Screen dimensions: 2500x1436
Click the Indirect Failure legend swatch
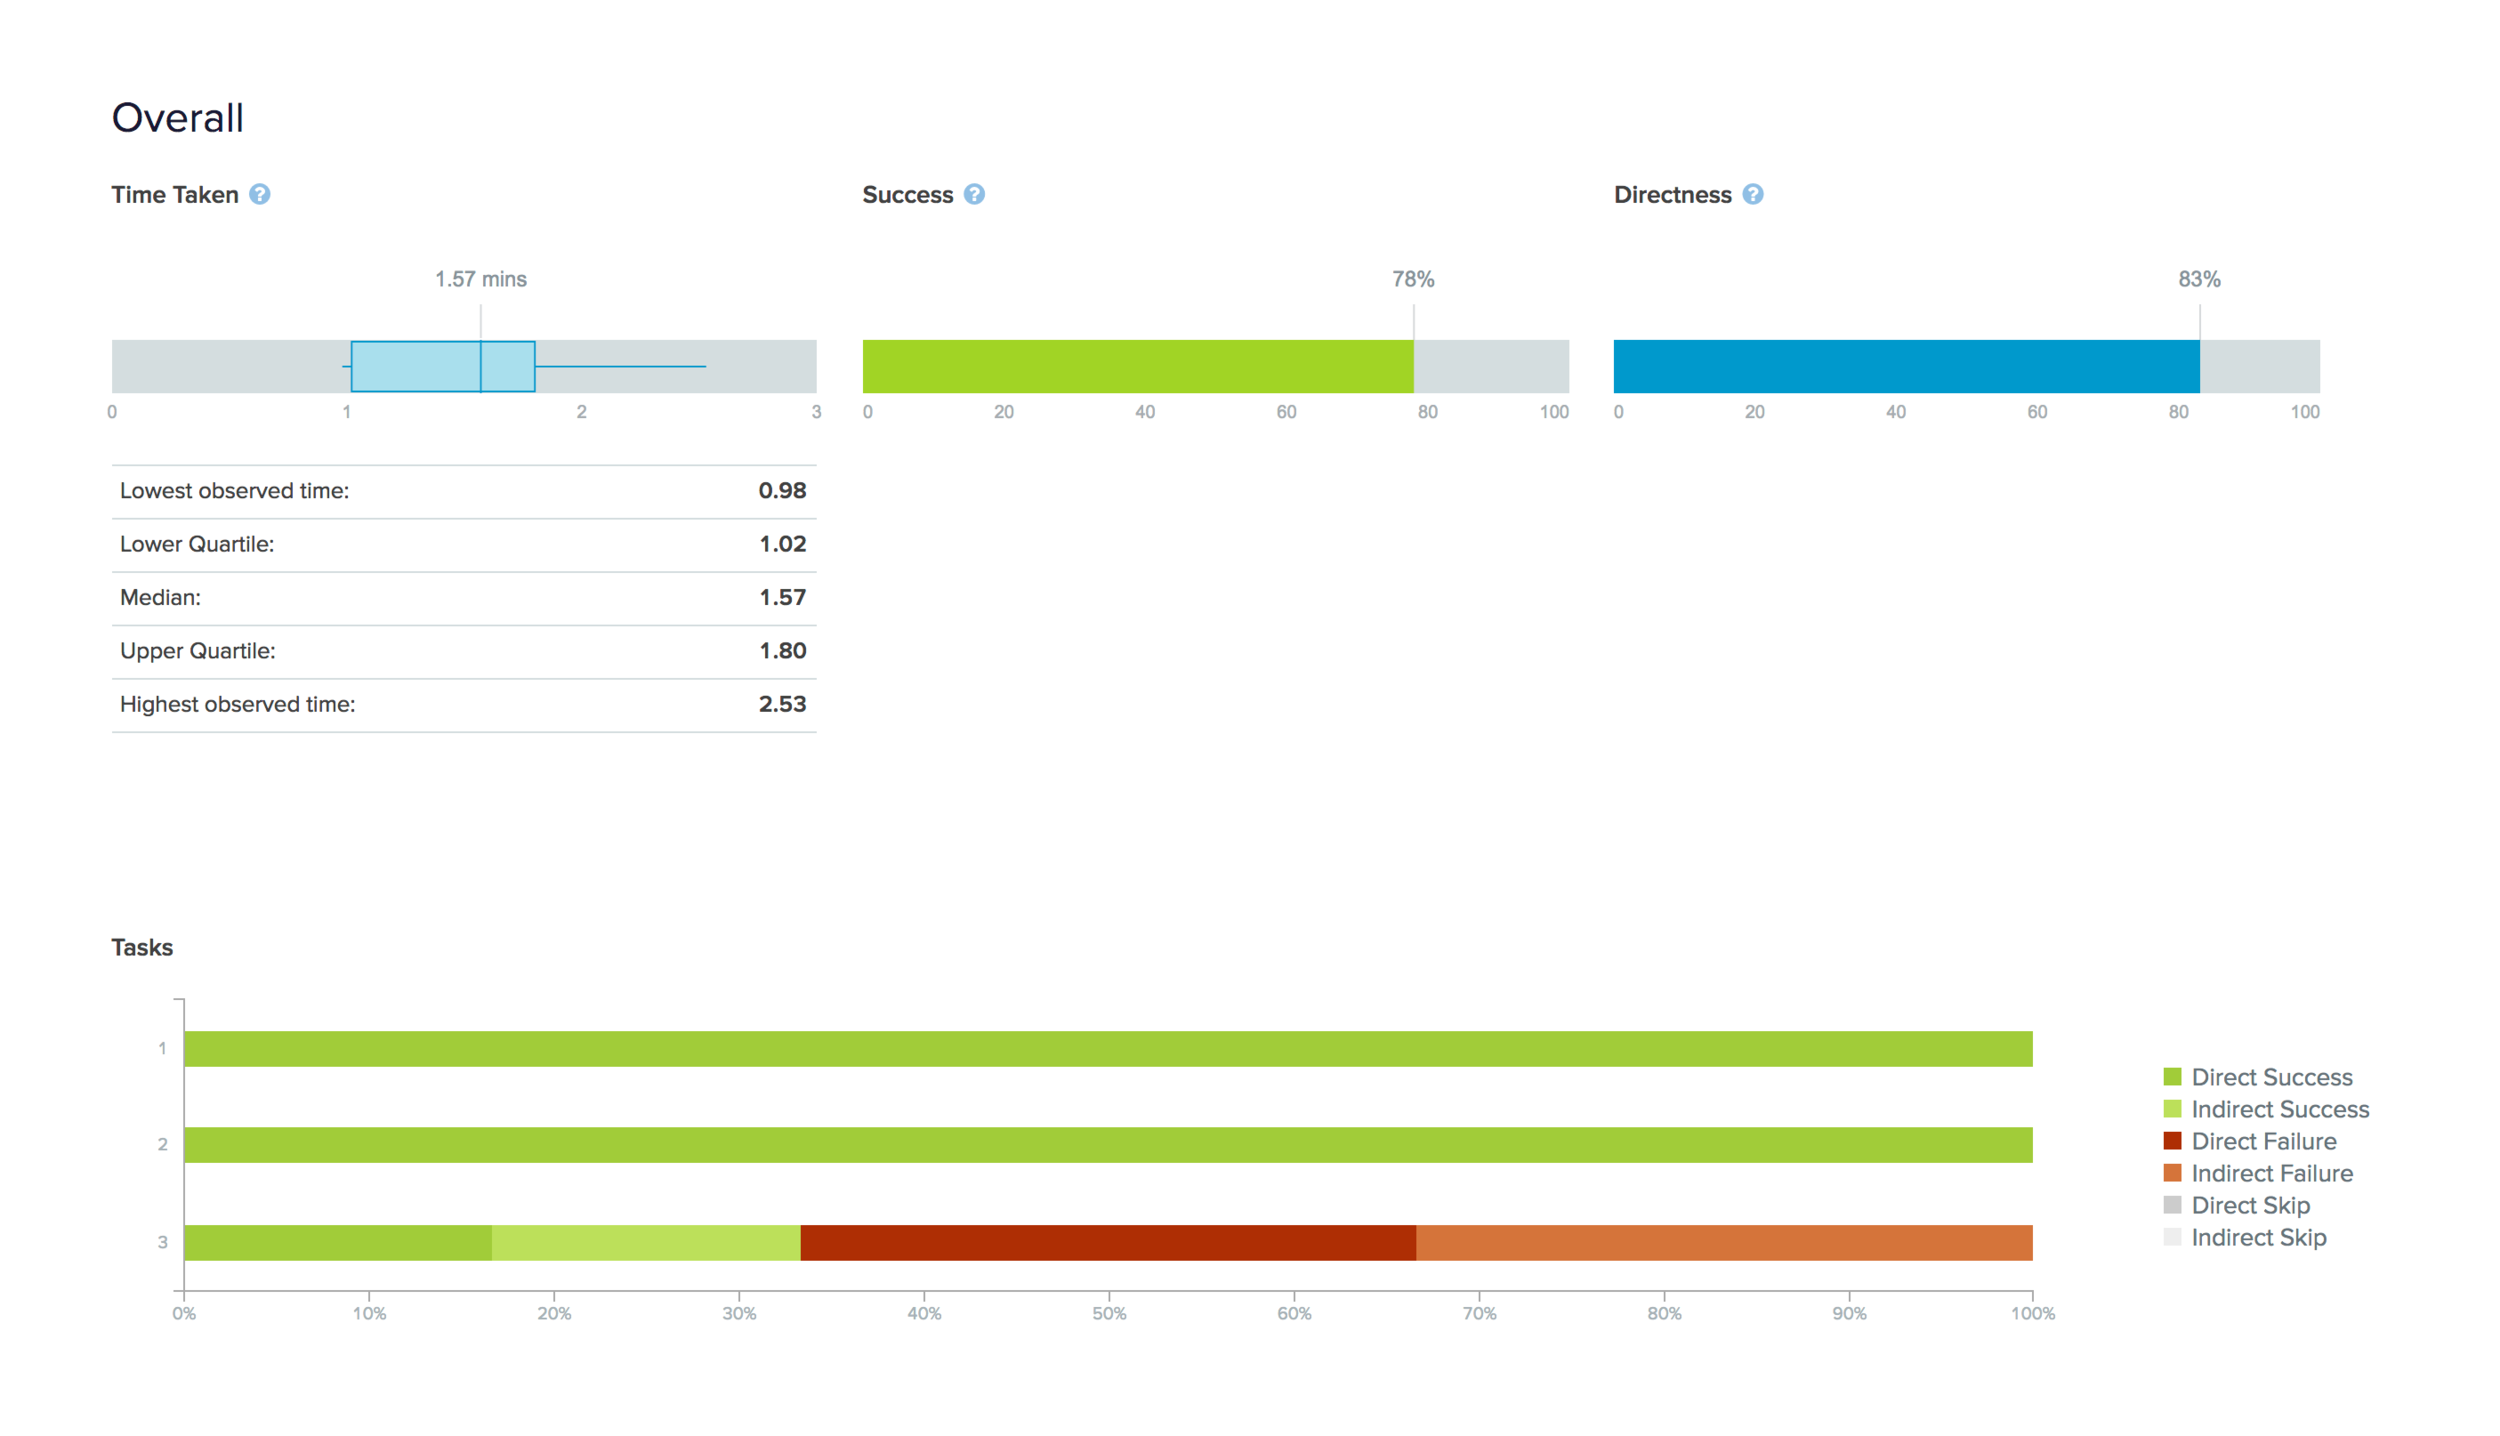point(2171,1173)
